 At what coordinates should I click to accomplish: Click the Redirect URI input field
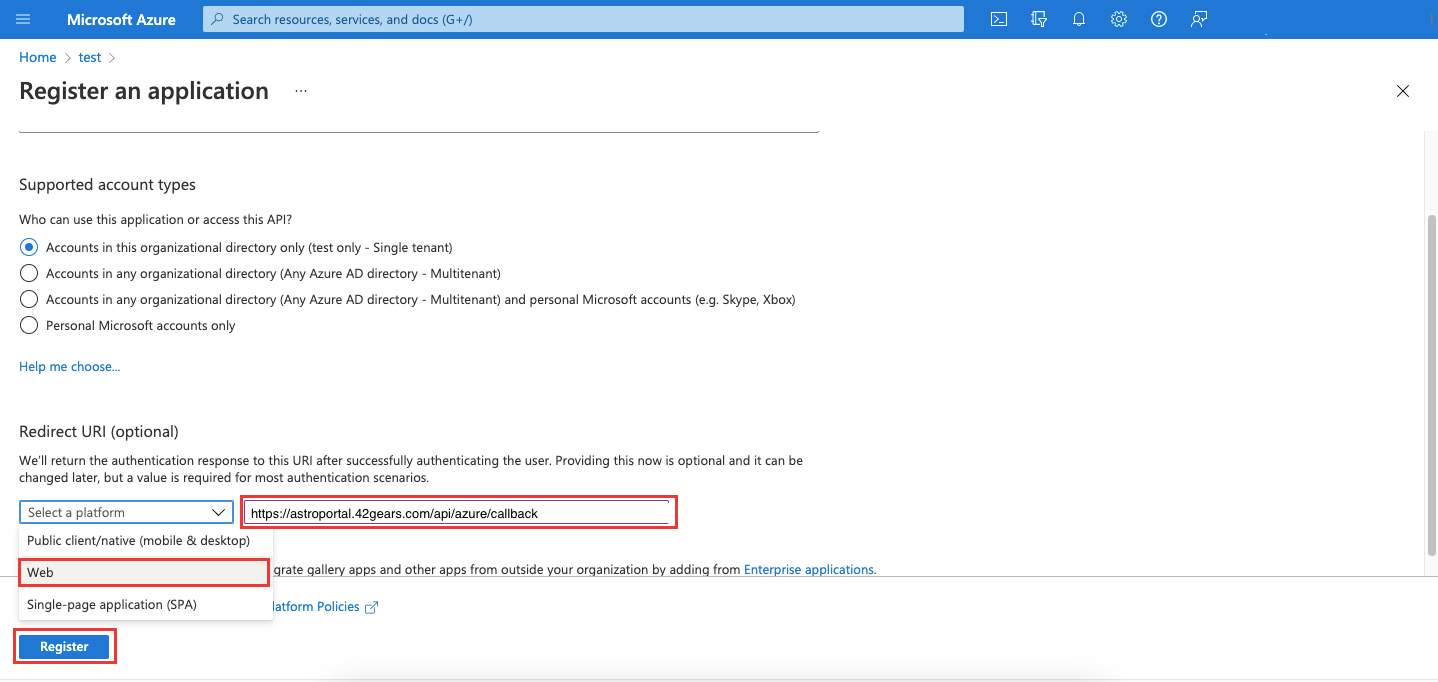click(459, 513)
